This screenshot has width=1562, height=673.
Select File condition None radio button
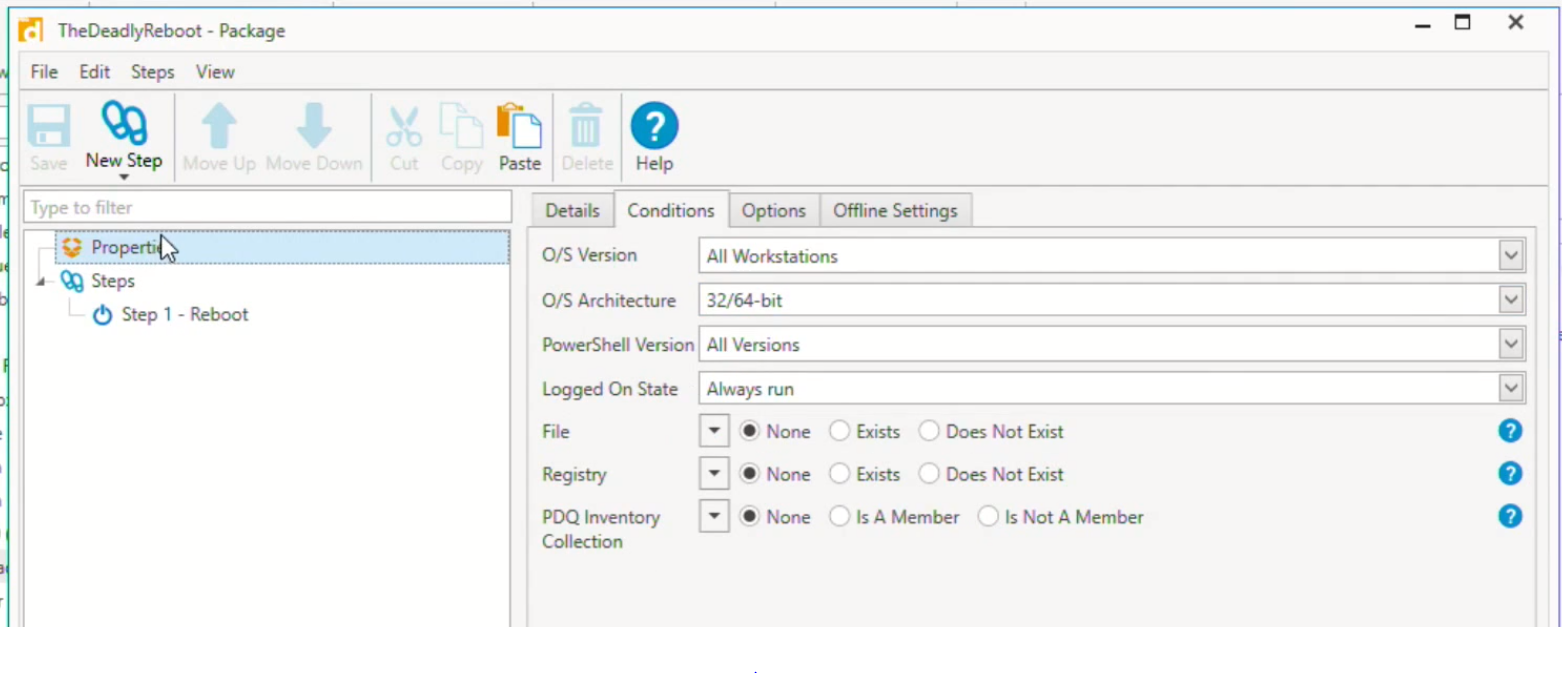(x=748, y=431)
